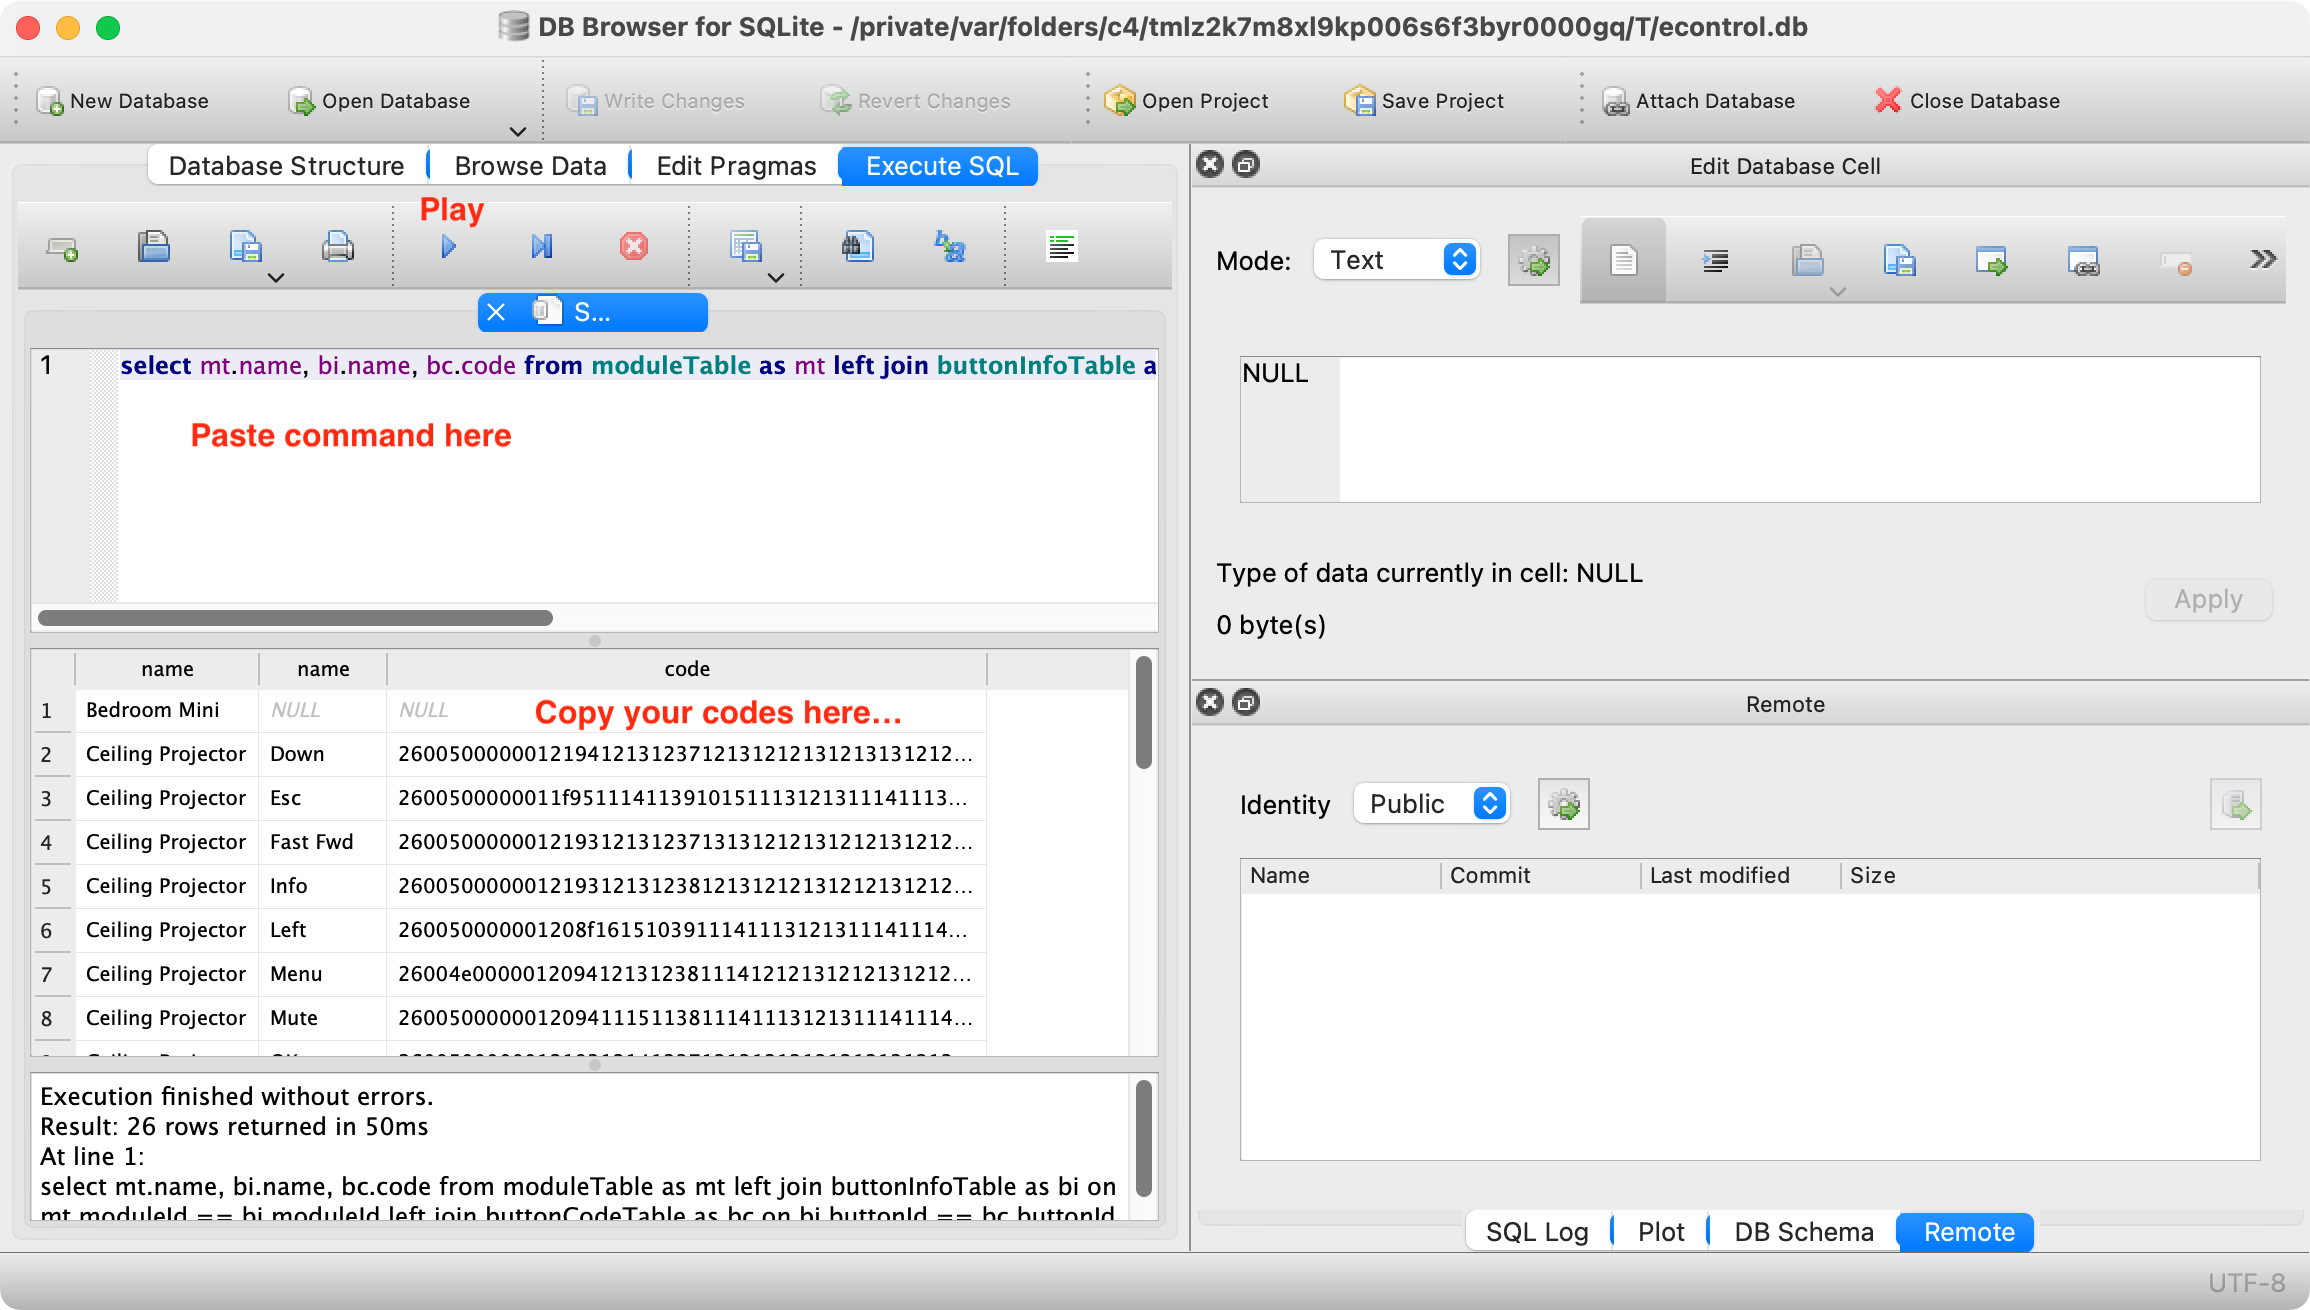Open the Identity Public dropdown
Image resolution: width=2310 pixels, height=1310 pixels.
(x=1431, y=804)
